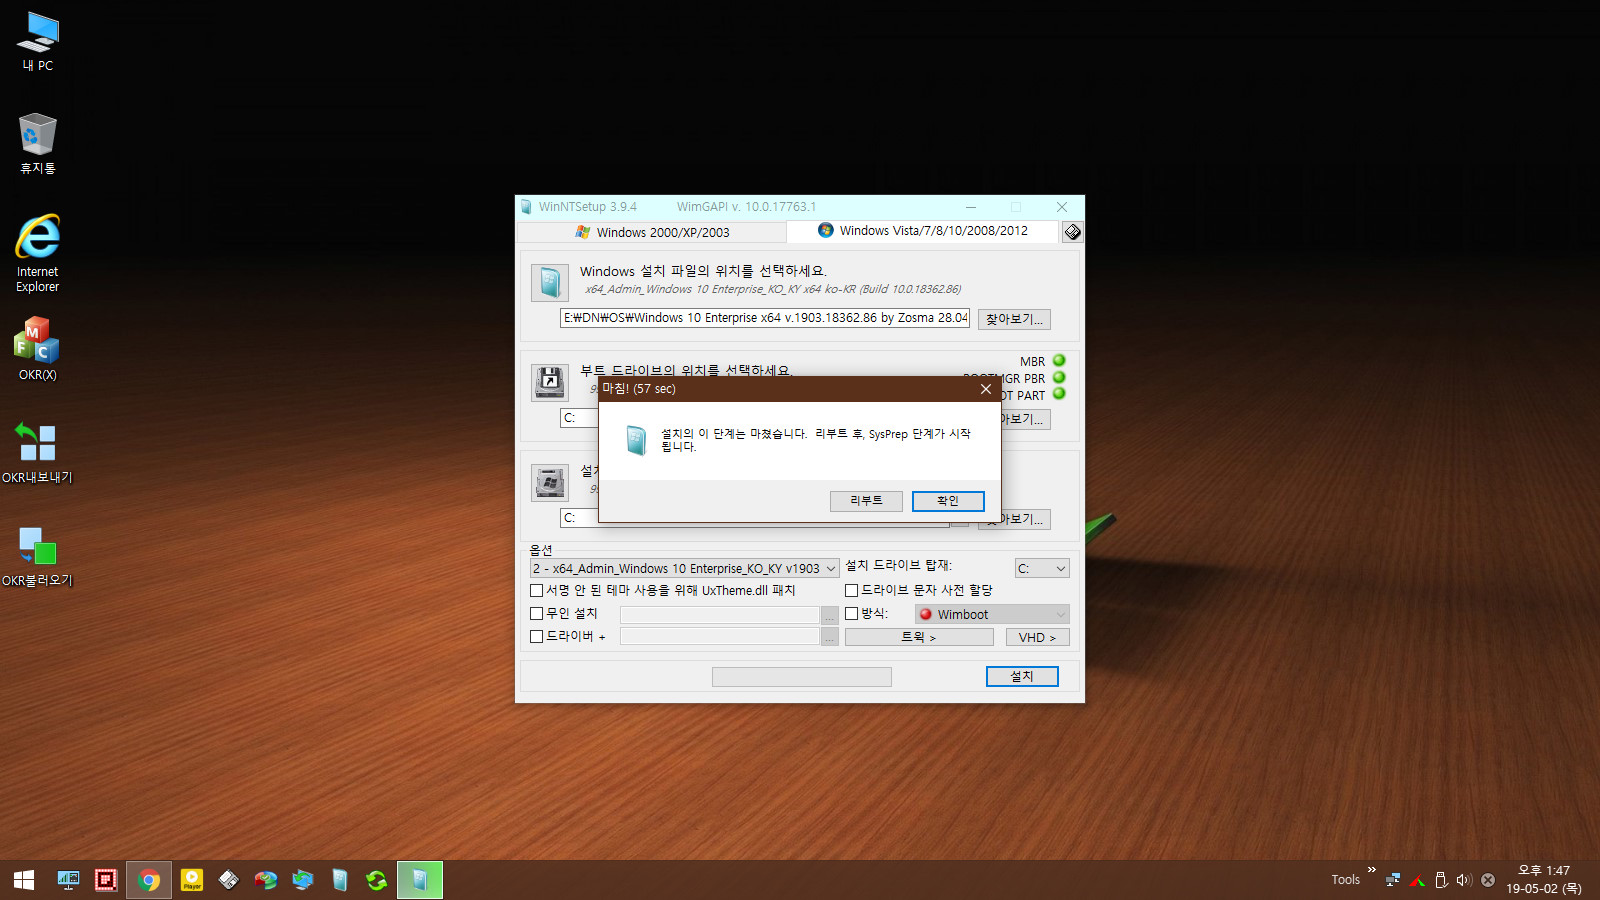Viewport: 1600px width, 900px height.
Task: Click the clock and date in the taskbar
Action: tap(1544, 880)
